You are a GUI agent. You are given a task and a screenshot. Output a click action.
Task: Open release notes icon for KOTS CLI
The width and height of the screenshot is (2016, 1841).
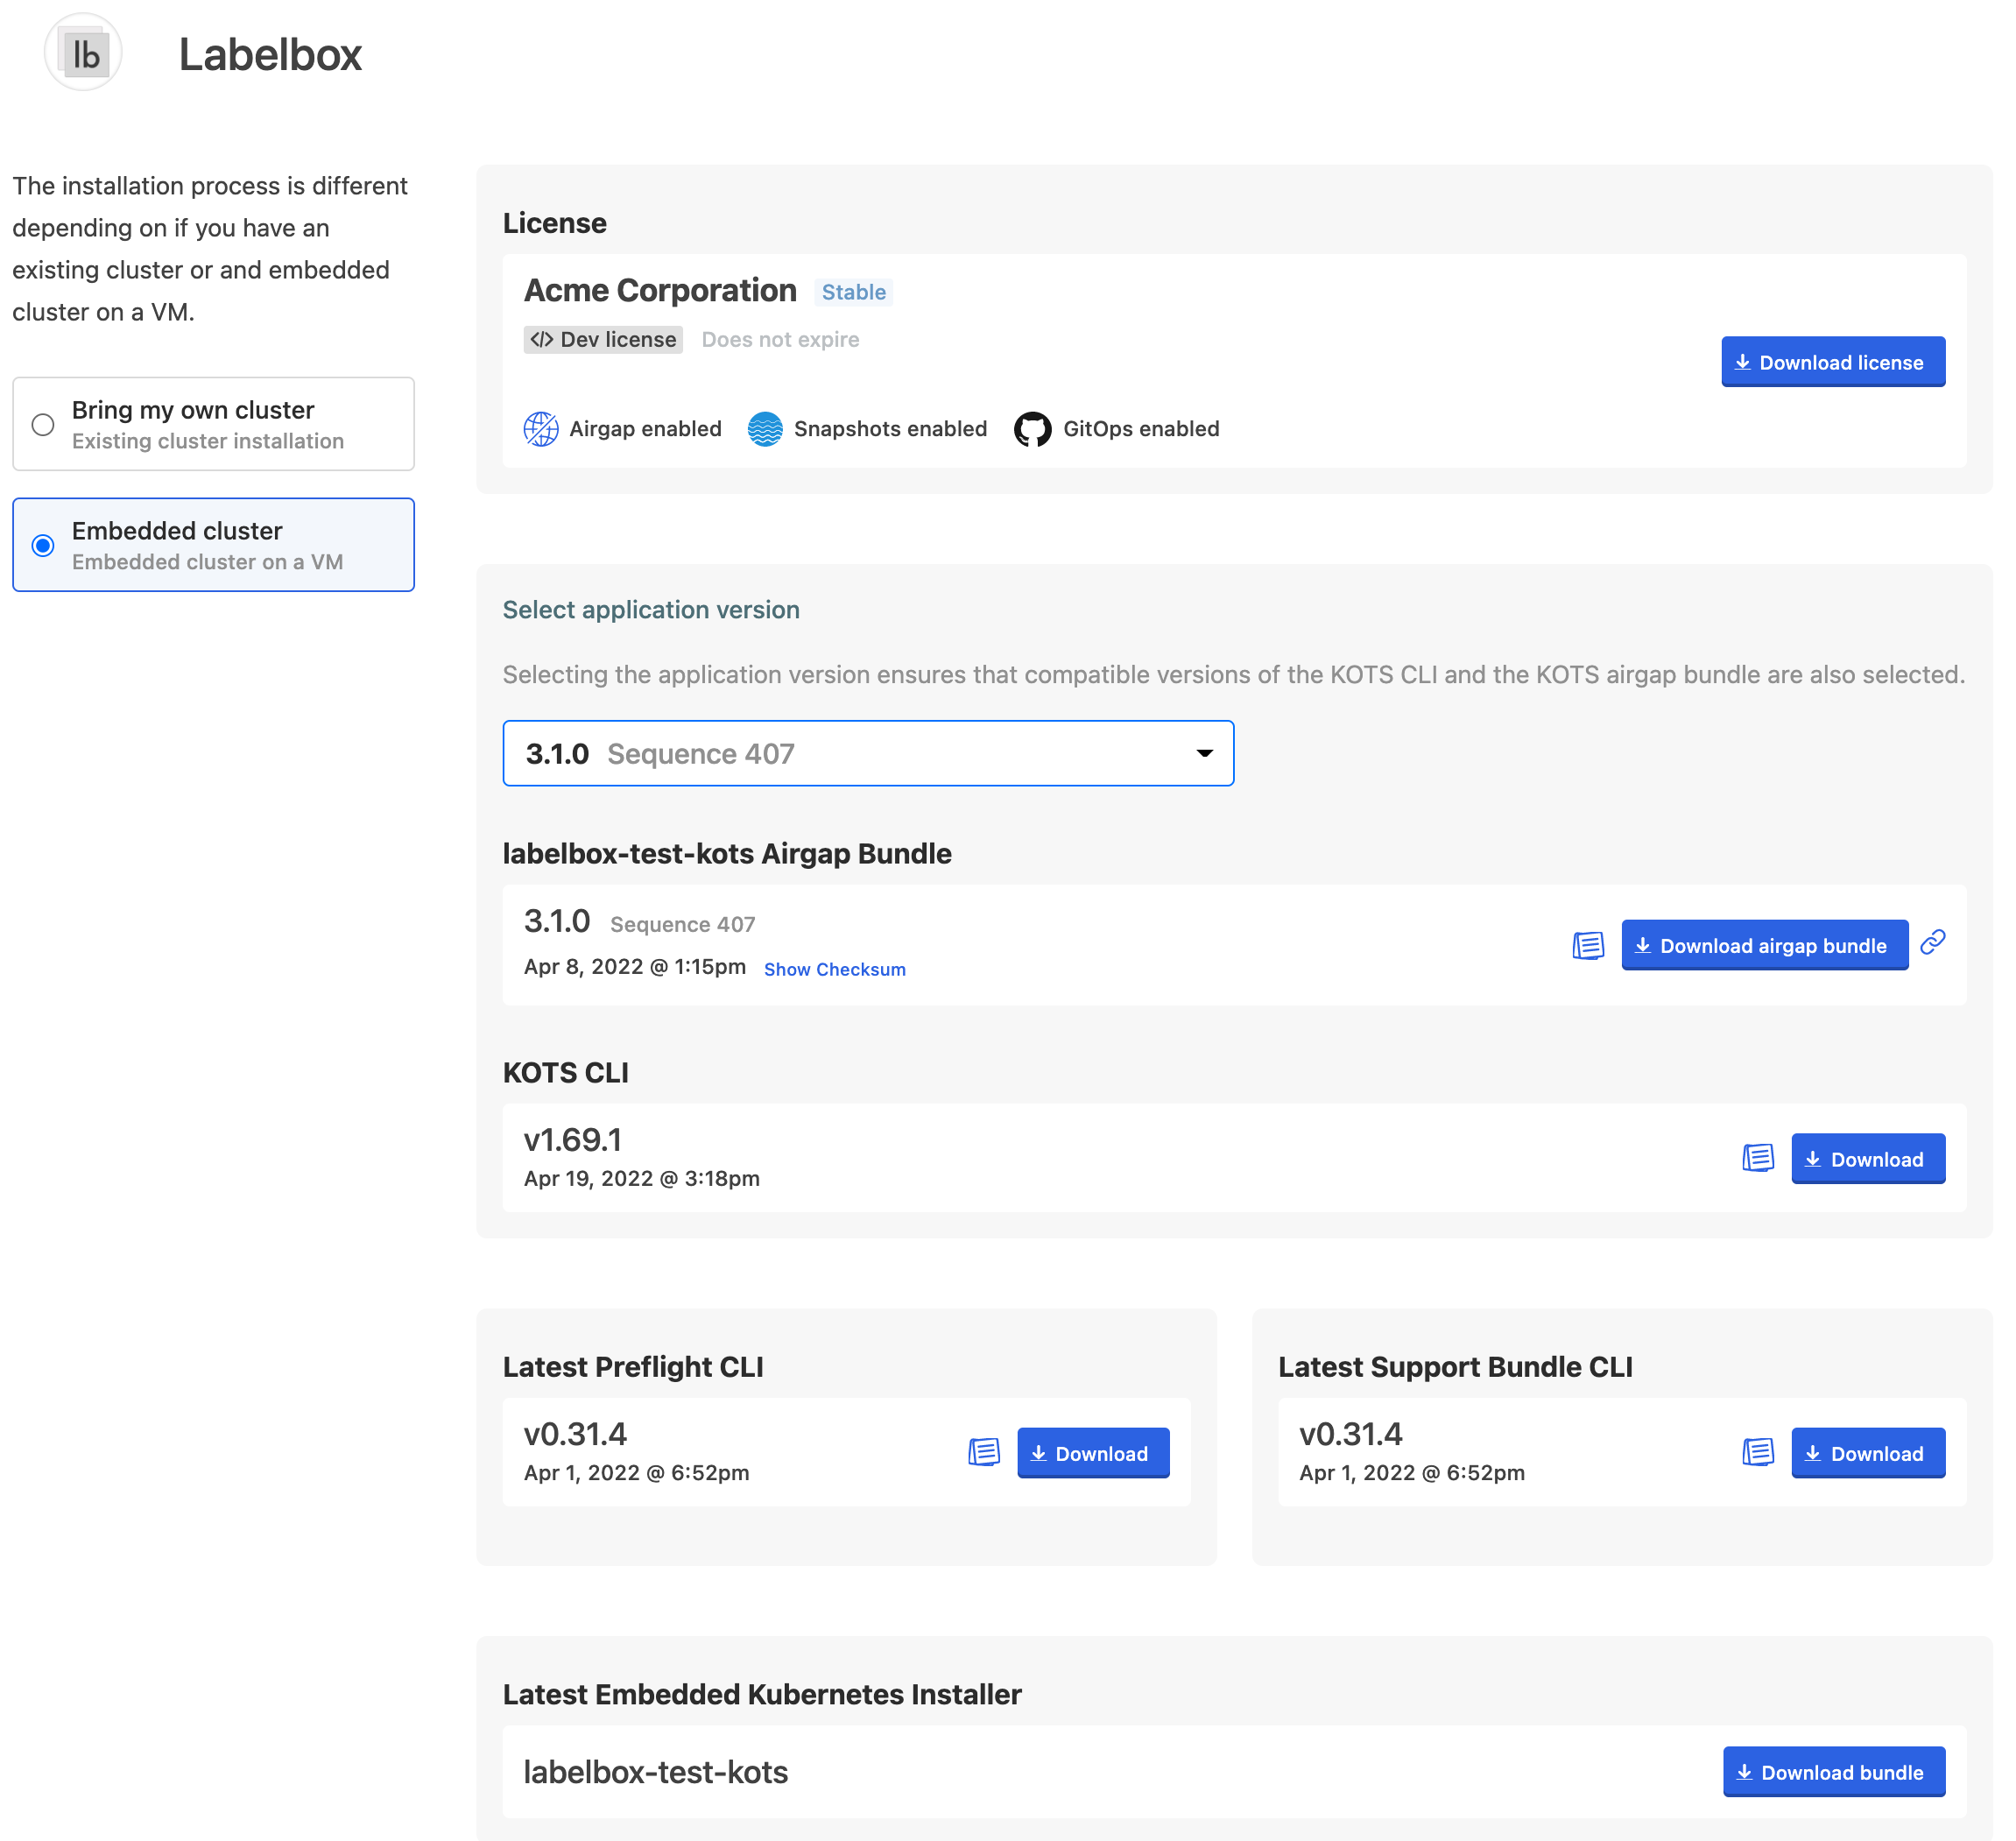pyautogui.click(x=1758, y=1158)
